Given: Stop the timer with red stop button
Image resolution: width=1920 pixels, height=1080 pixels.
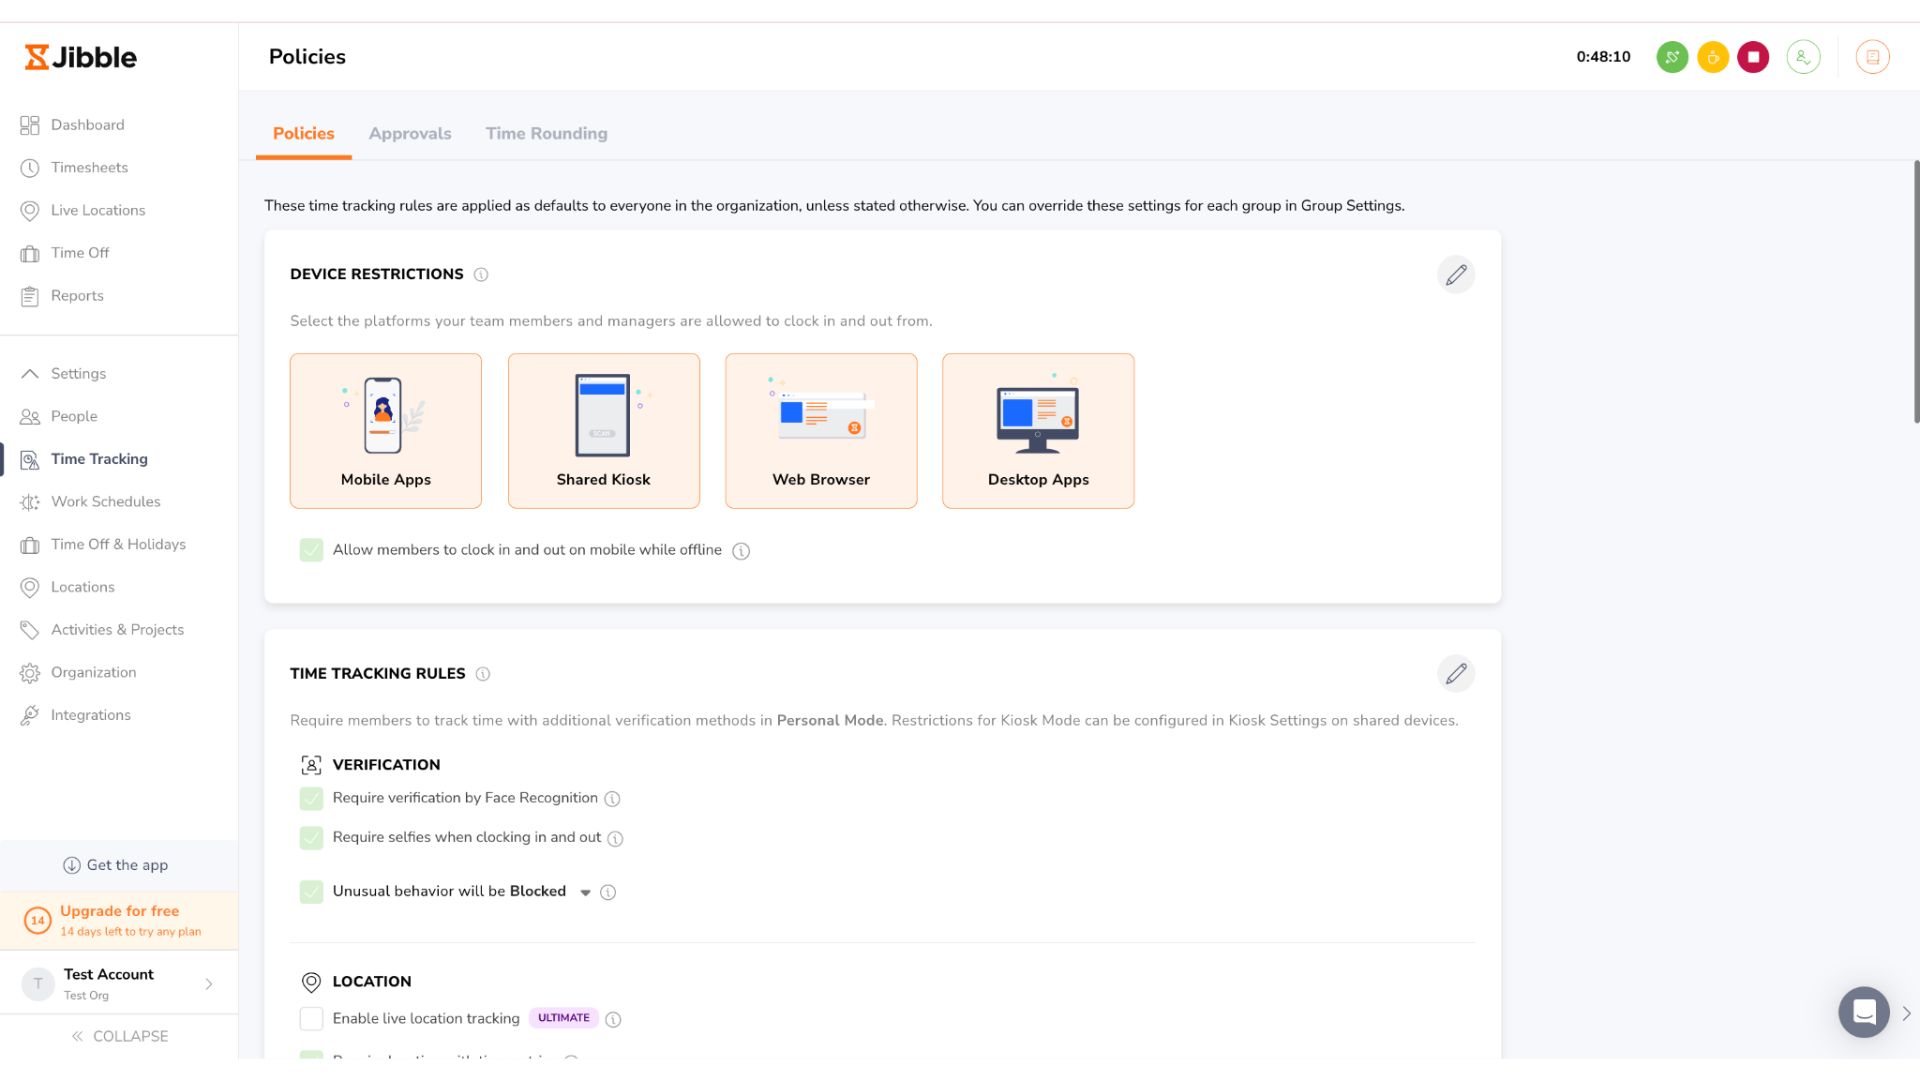Looking at the screenshot, I should [1753, 57].
